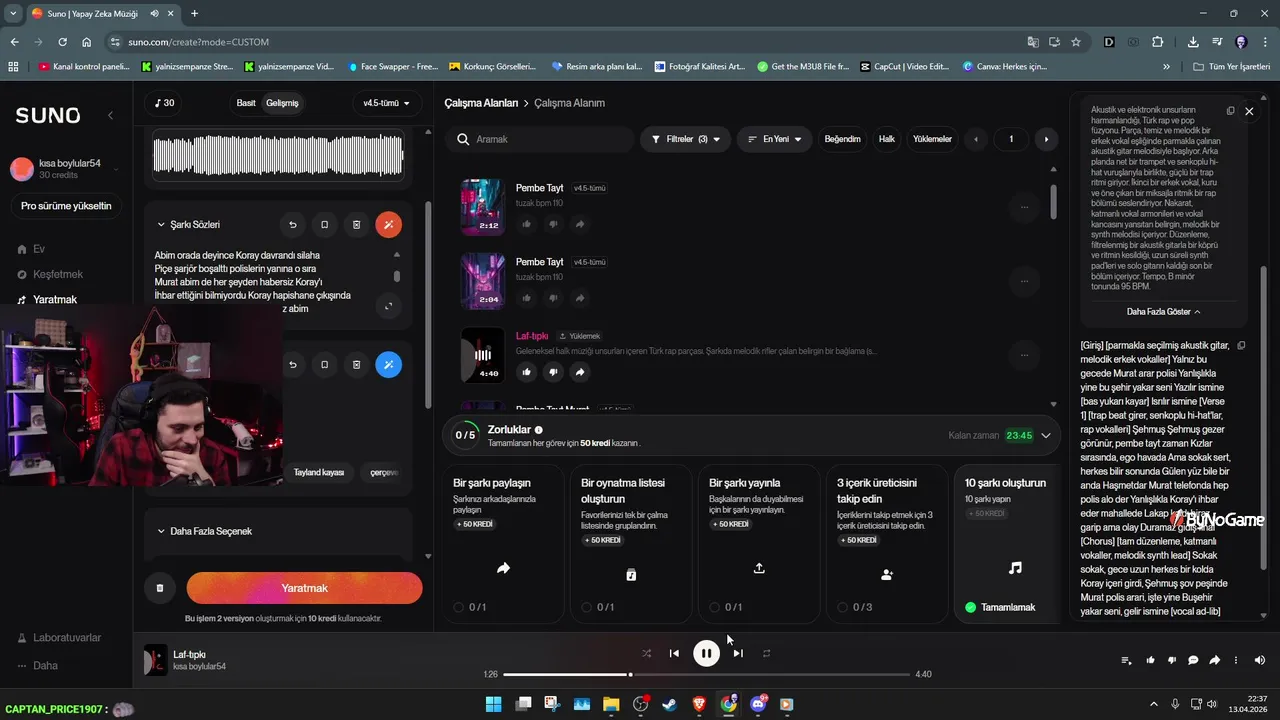Viewport: 1280px width, 720px height.
Task: Switch to Gelişmiş mode
Action: [x=282, y=103]
